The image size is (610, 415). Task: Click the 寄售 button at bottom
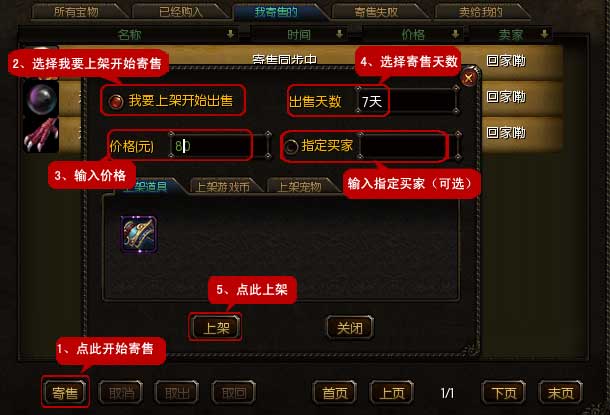pyautogui.click(x=65, y=393)
